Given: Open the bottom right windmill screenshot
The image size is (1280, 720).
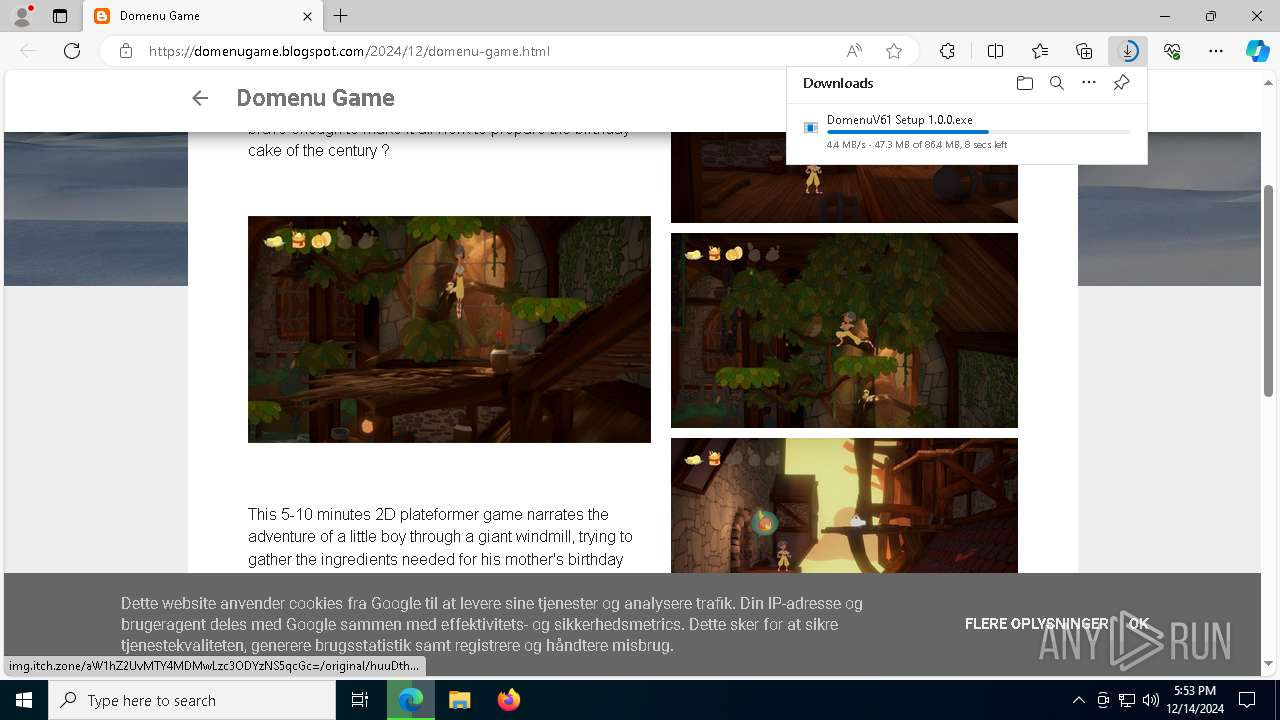Looking at the screenshot, I should (x=844, y=505).
